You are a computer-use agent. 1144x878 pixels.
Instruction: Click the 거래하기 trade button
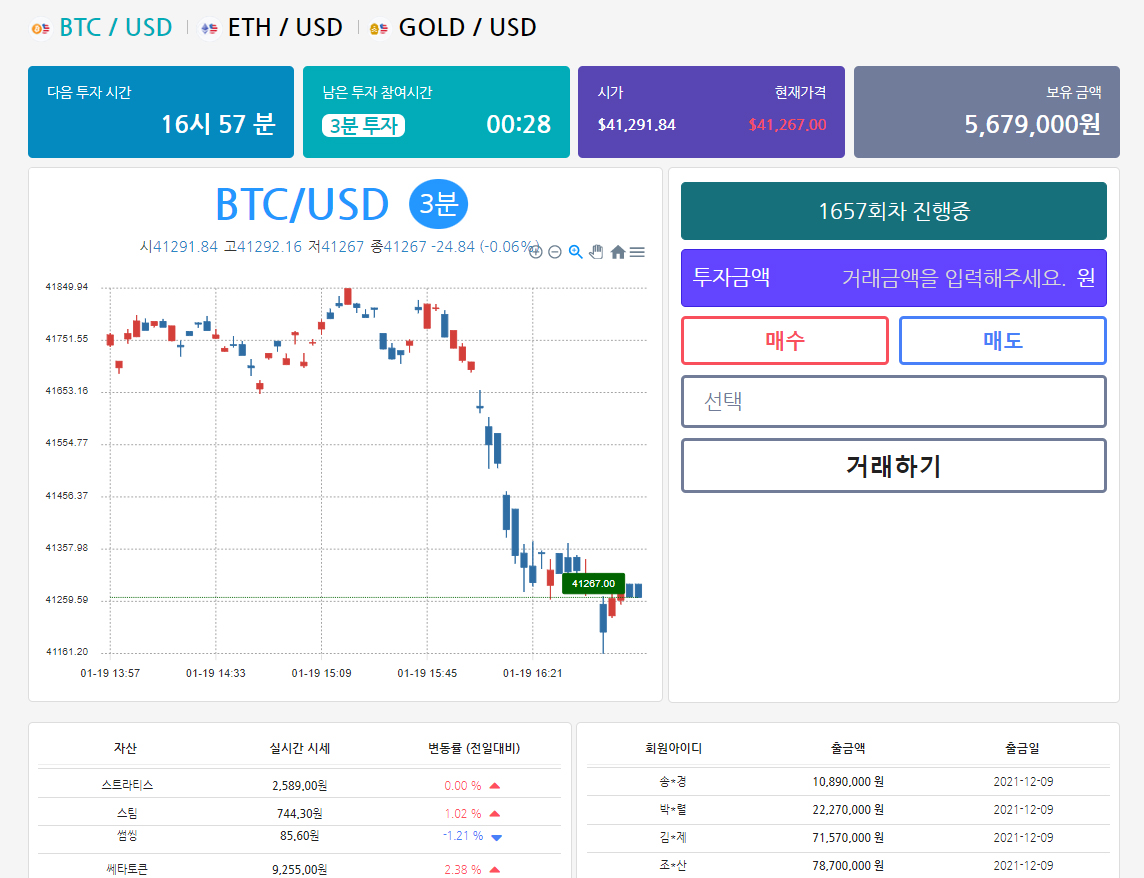[894, 466]
